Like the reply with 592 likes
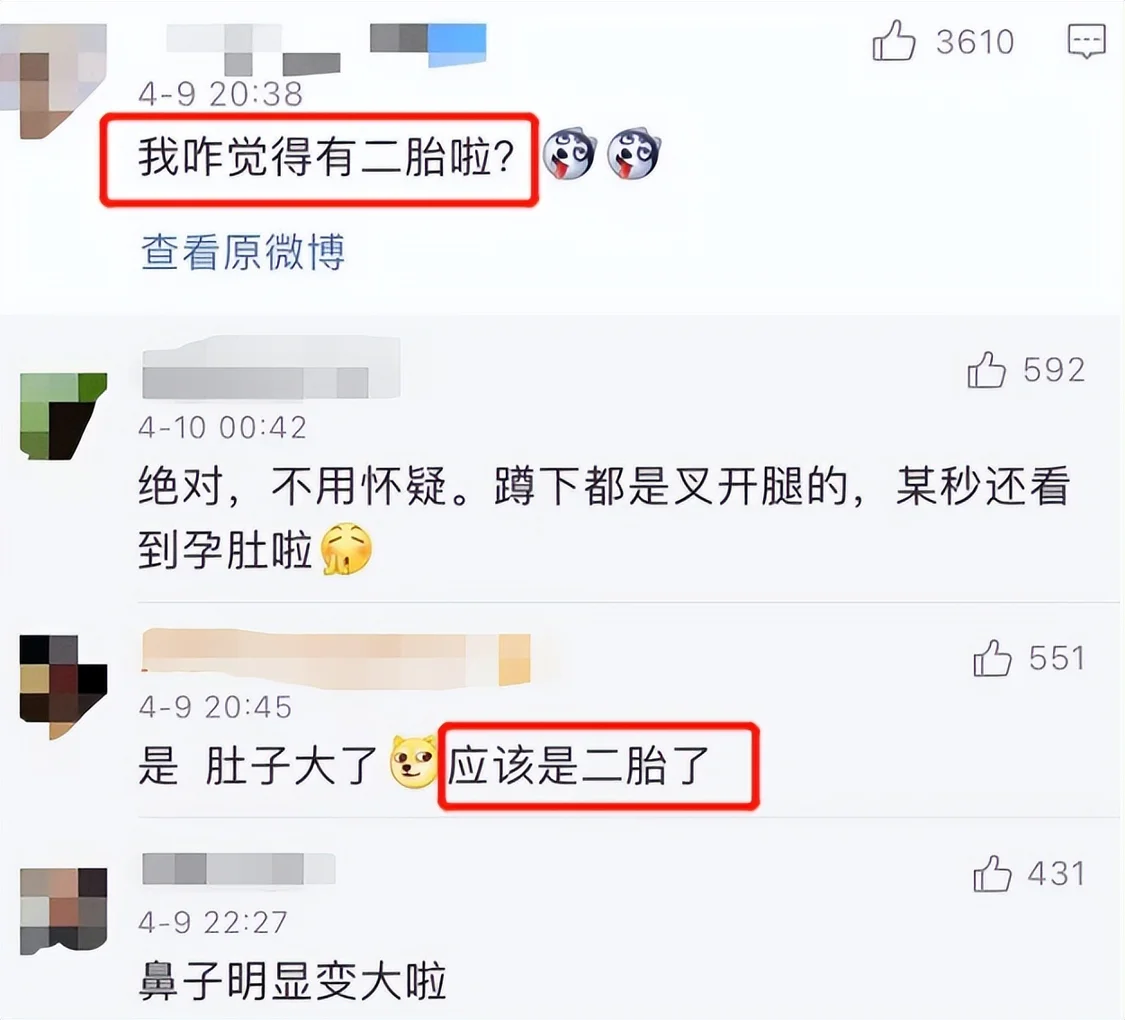This screenshot has height=1020, width=1125. click(987, 370)
